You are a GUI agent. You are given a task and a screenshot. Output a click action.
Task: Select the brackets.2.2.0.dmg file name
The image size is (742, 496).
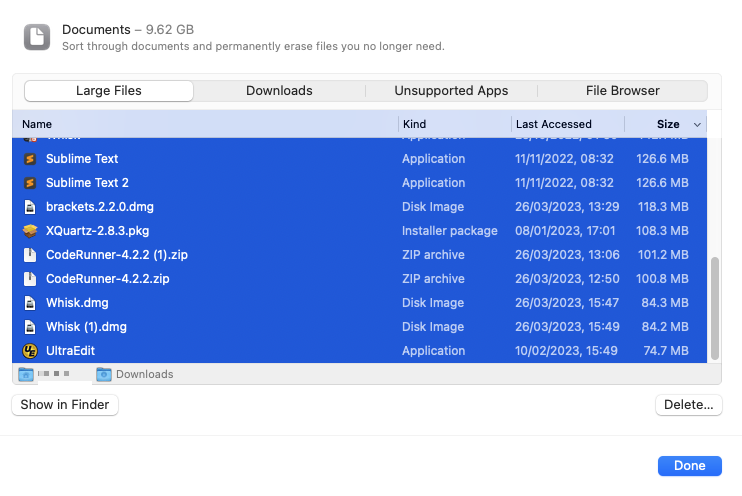(x=100, y=207)
